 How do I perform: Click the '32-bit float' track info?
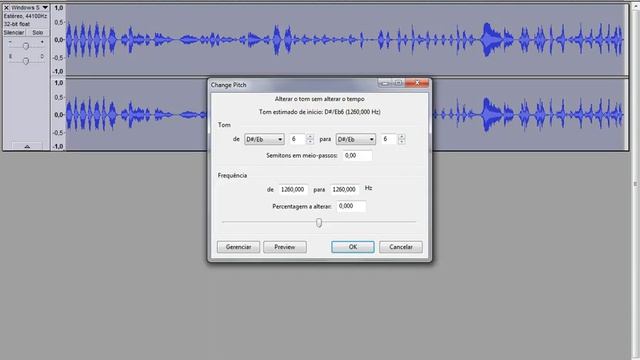click(x=17, y=24)
